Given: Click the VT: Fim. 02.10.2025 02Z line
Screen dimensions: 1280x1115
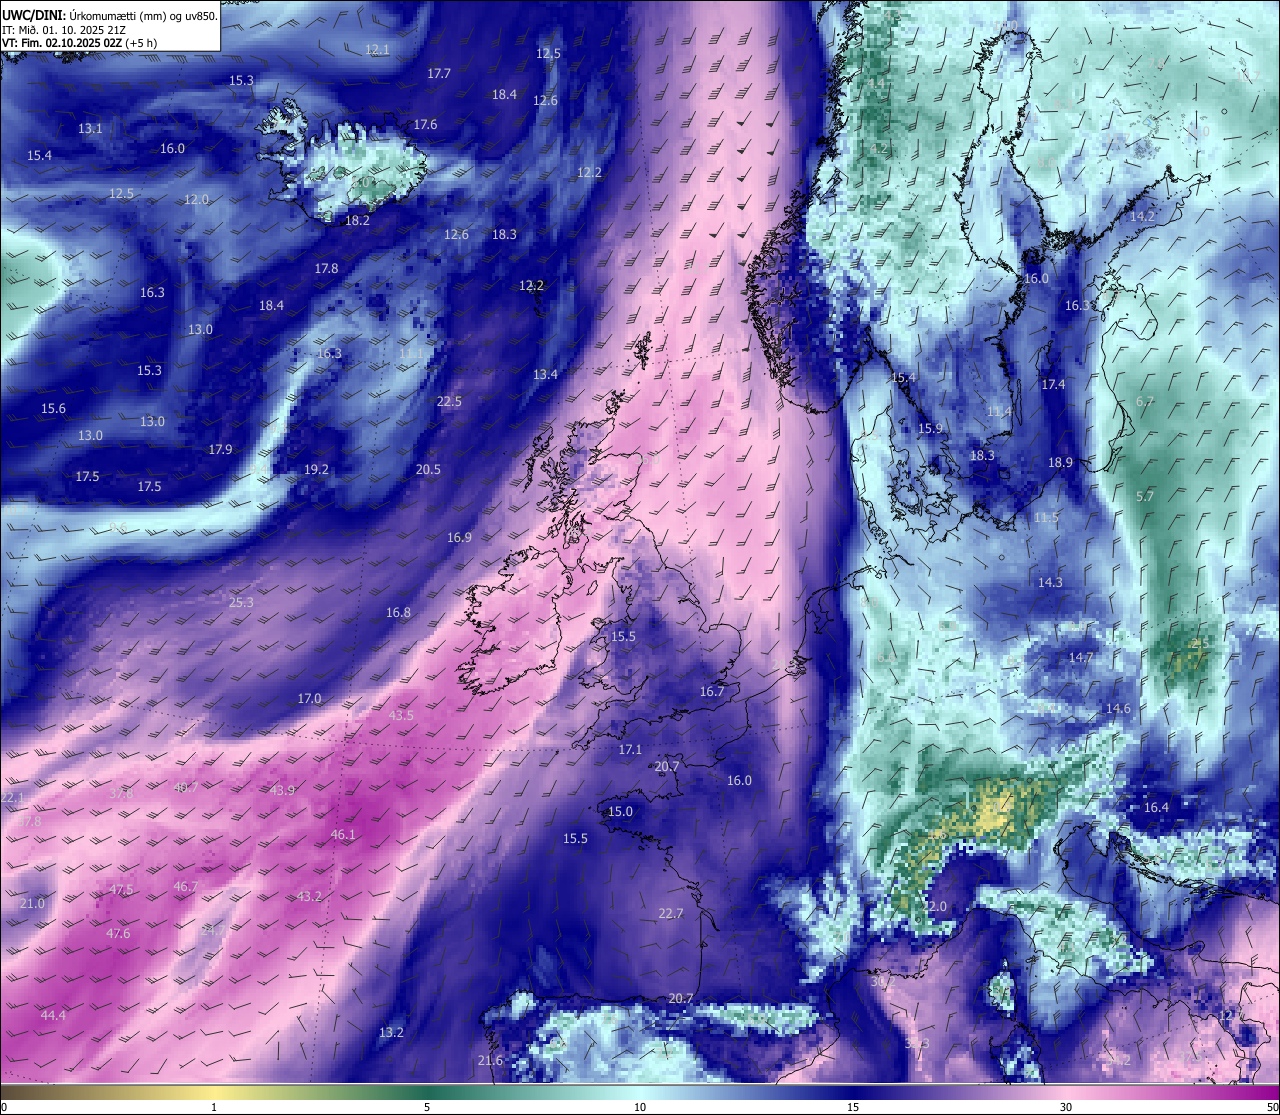Looking at the screenshot, I should [79, 43].
